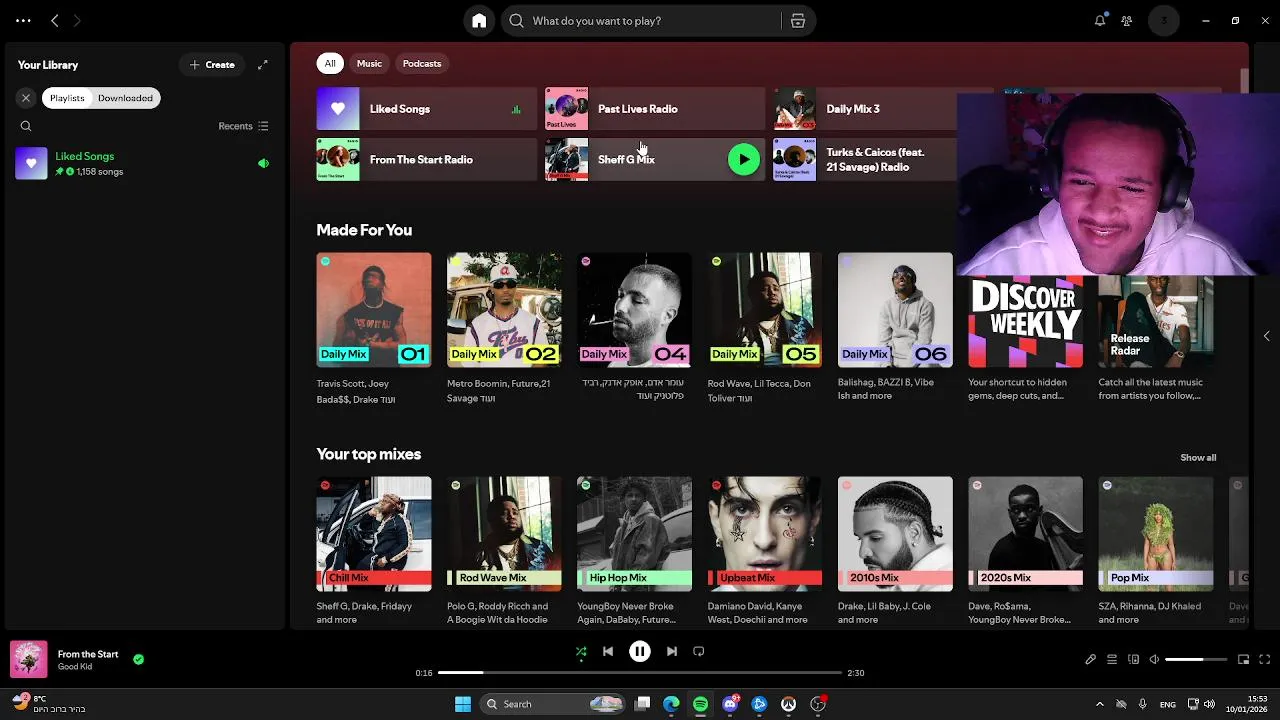Open the Chill Mix card
The height and width of the screenshot is (720, 1280).
pos(374,551)
